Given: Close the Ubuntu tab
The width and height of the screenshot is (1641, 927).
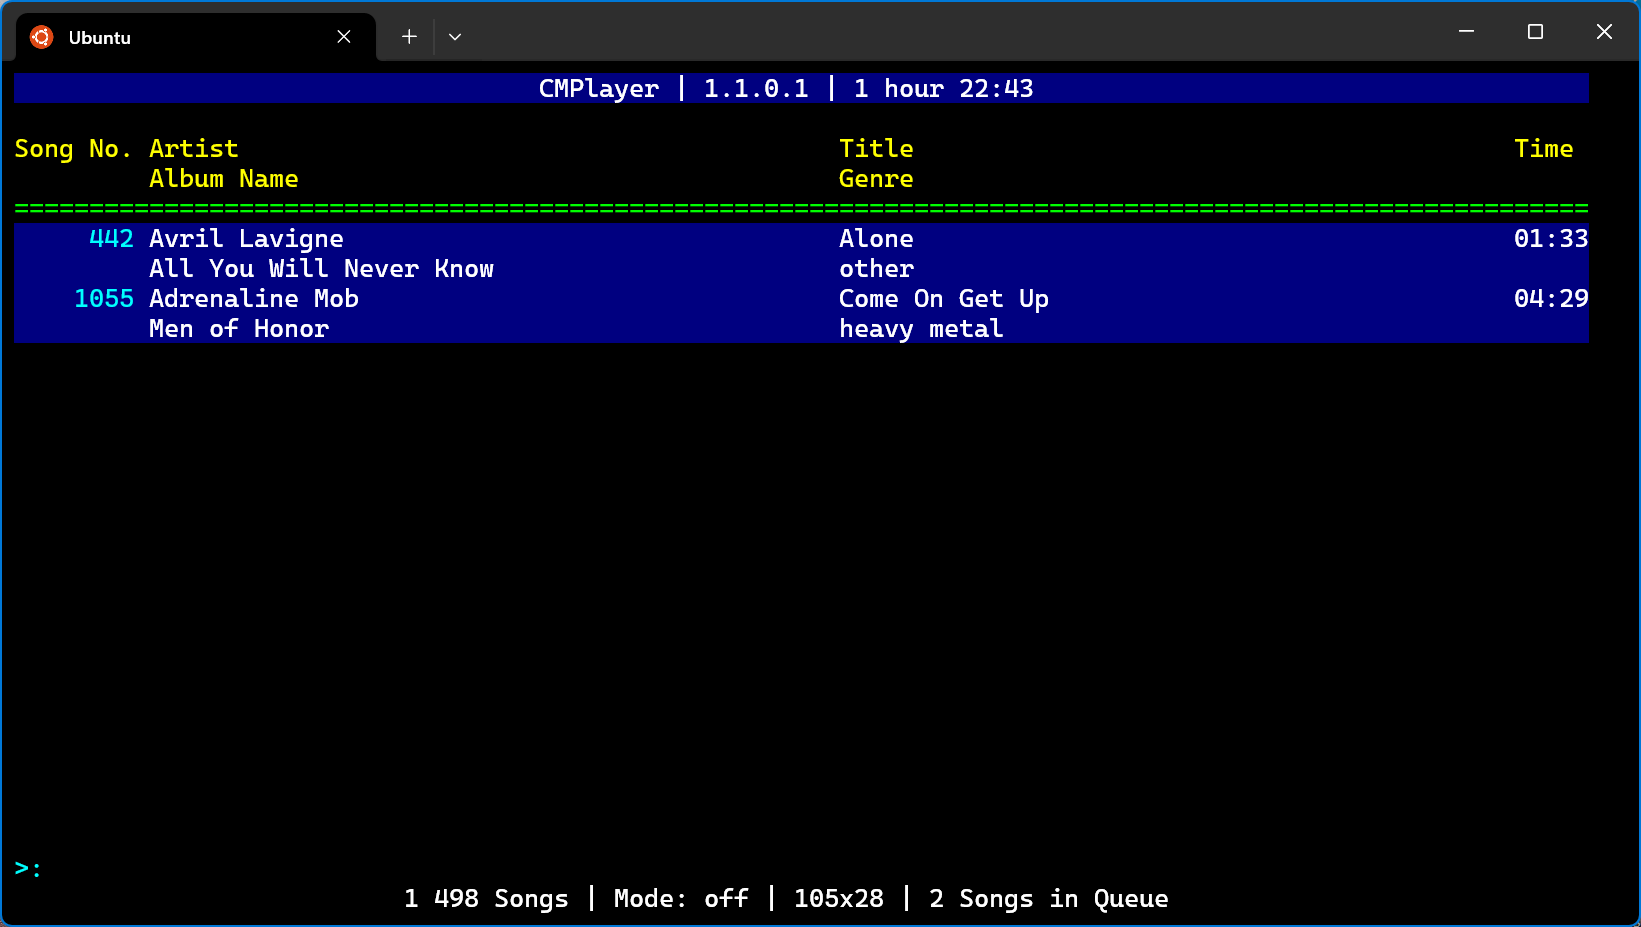Looking at the screenshot, I should (344, 37).
